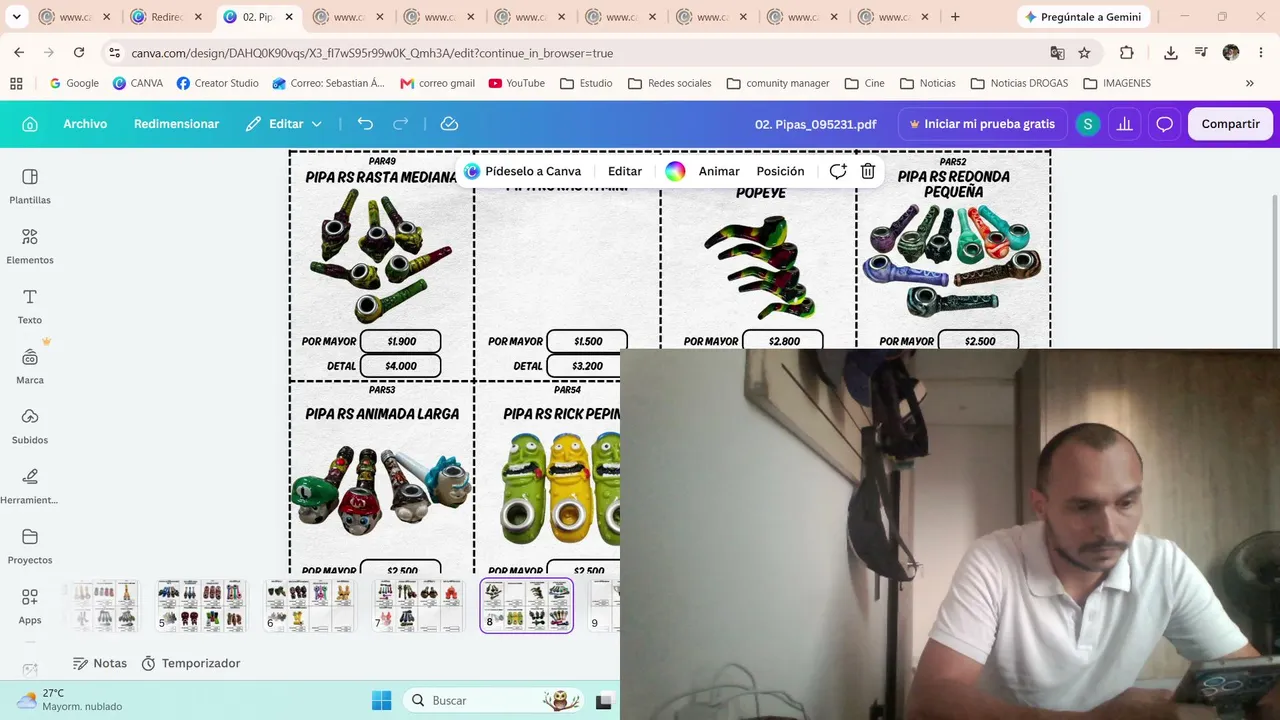Open Herramientas panel in sidebar
Screen dimensions: 1280x720
click(x=30, y=486)
